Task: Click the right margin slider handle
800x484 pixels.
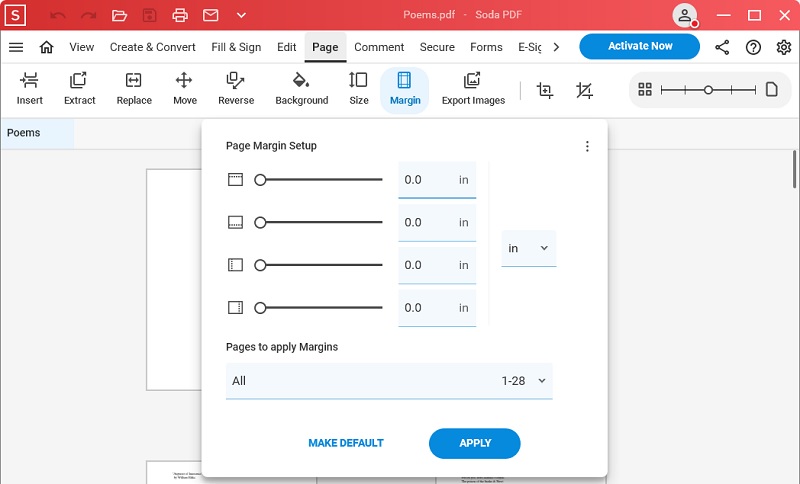Action: 260,308
